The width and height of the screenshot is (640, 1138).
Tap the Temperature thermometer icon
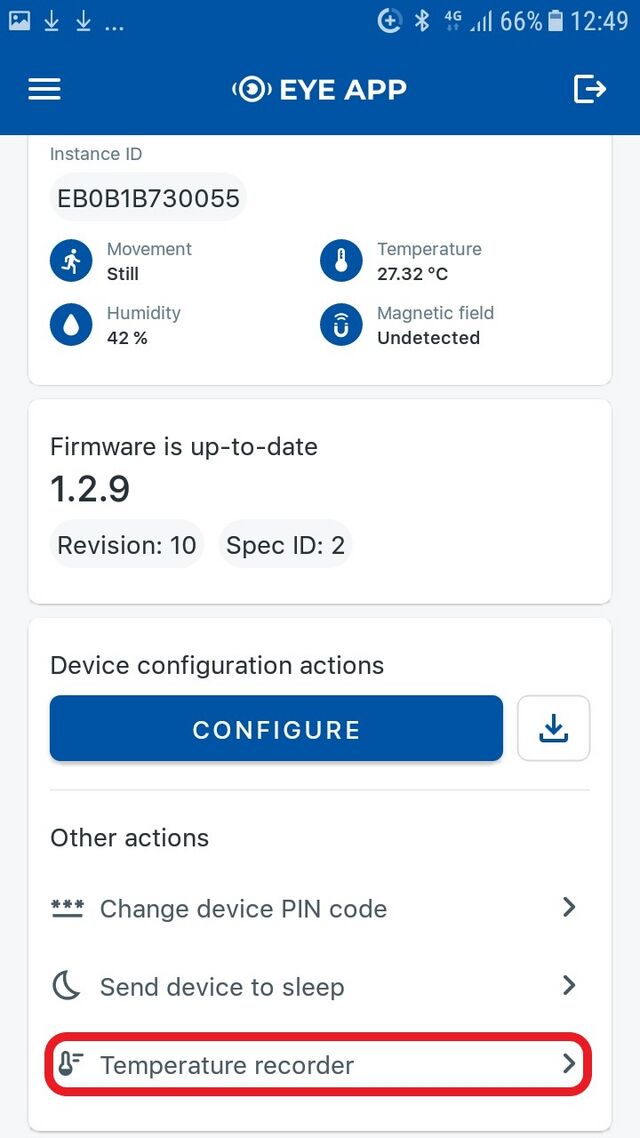tap(341, 260)
